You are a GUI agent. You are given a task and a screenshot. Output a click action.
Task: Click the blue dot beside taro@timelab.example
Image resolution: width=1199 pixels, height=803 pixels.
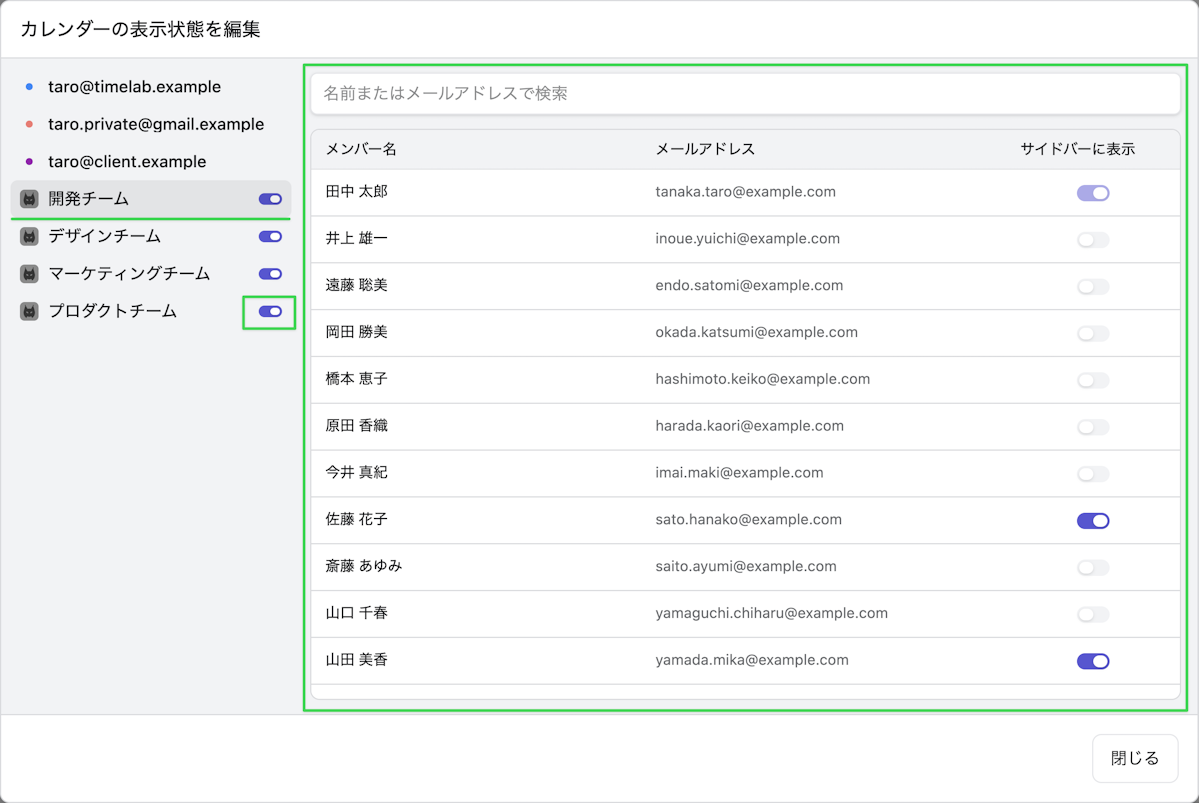click(29, 86)
